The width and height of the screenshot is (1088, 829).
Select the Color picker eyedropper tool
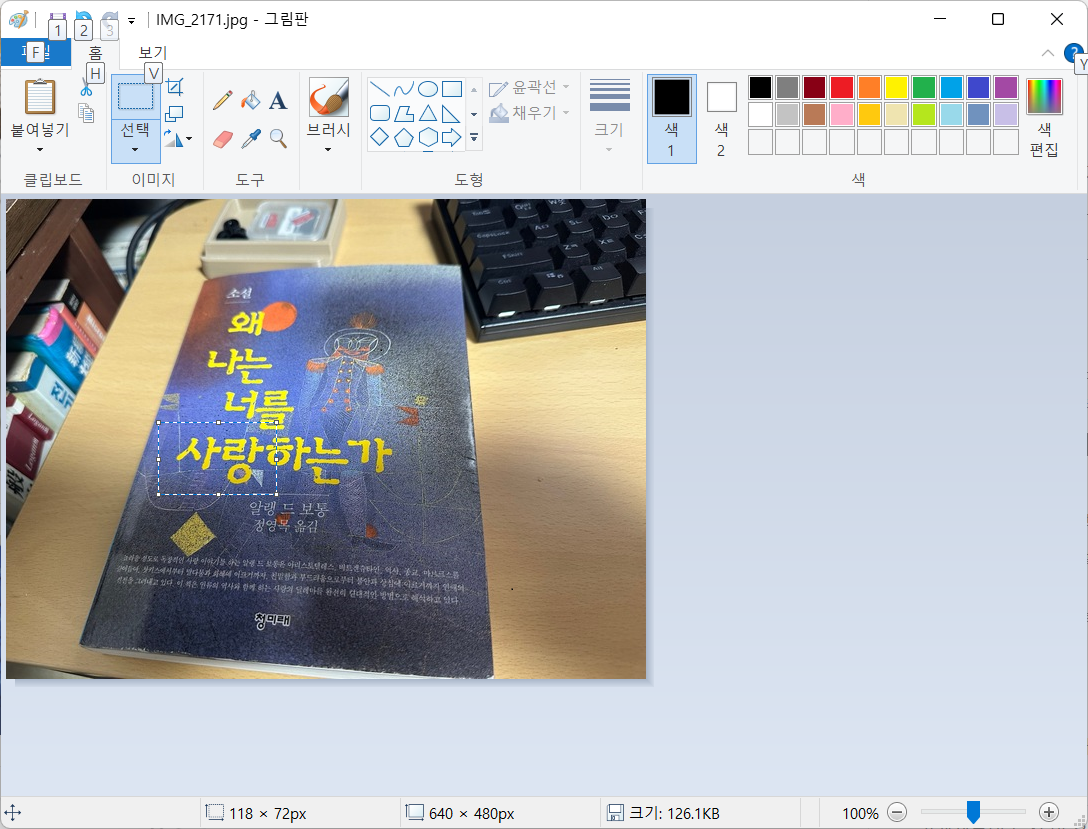click(250, 139)
